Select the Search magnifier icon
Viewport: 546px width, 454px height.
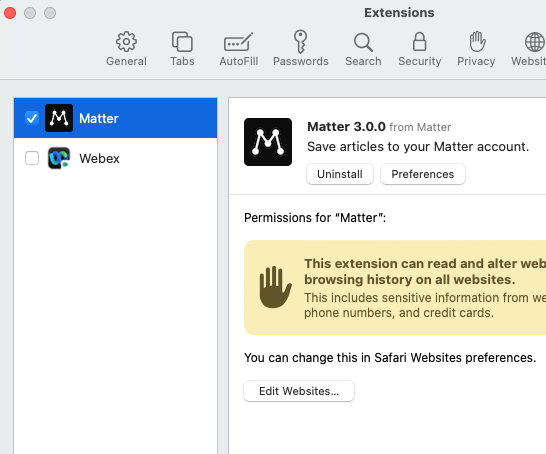pos(363,42)
